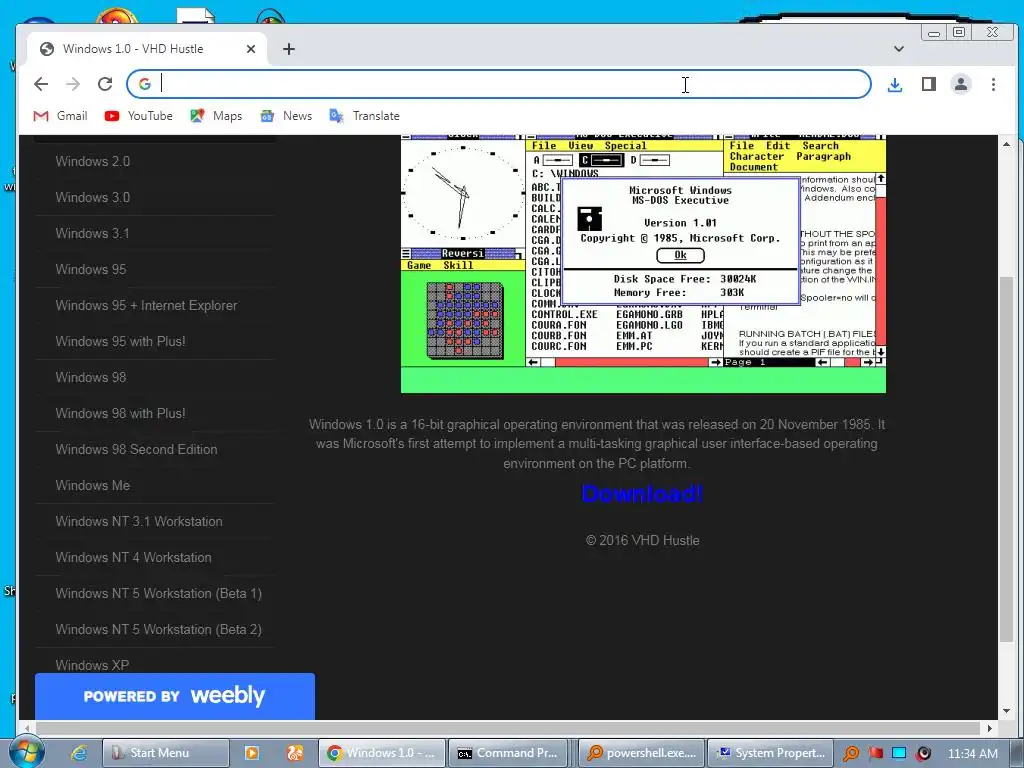Focus the Chrome address bar

pyautogui.click(x=499, y=84)
